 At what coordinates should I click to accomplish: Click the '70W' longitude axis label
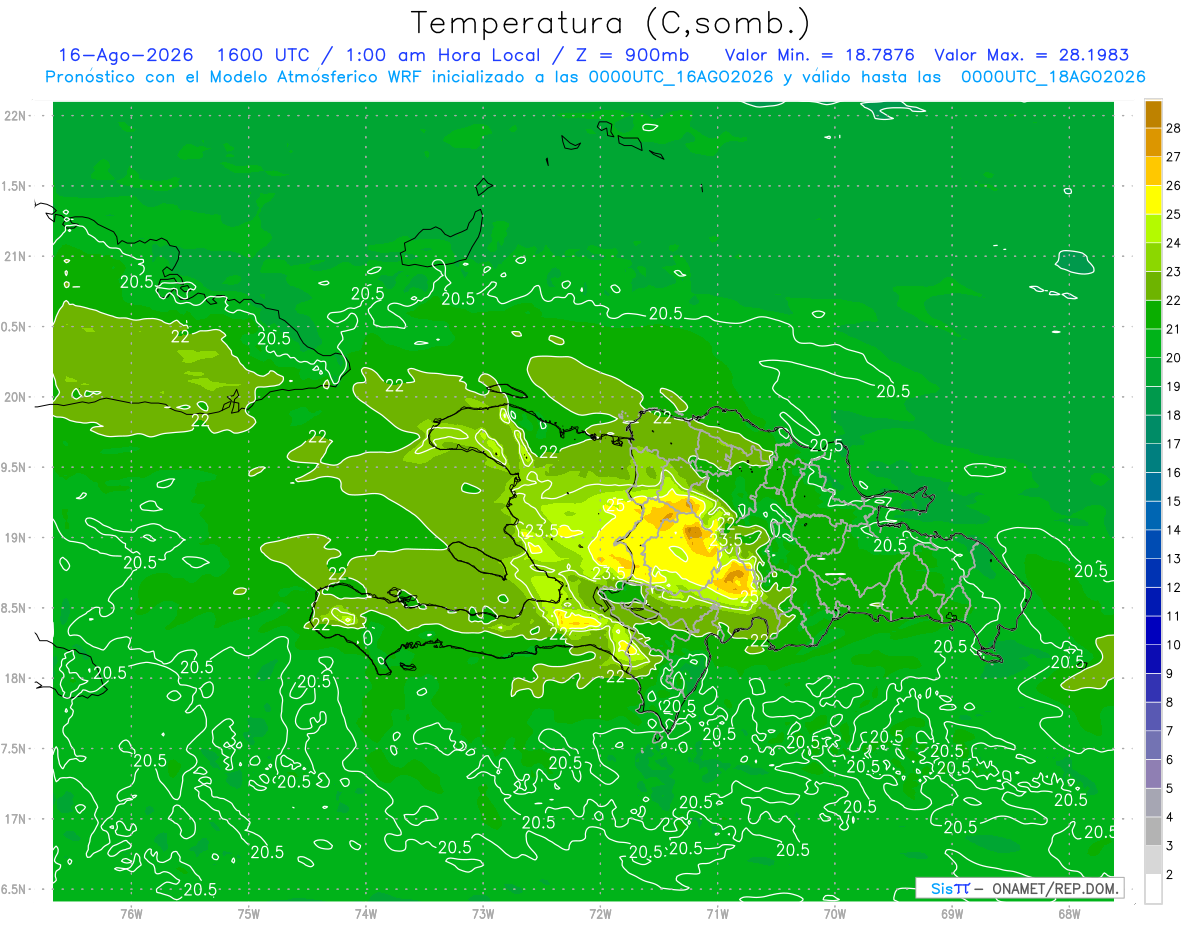(x=834, y=914)
